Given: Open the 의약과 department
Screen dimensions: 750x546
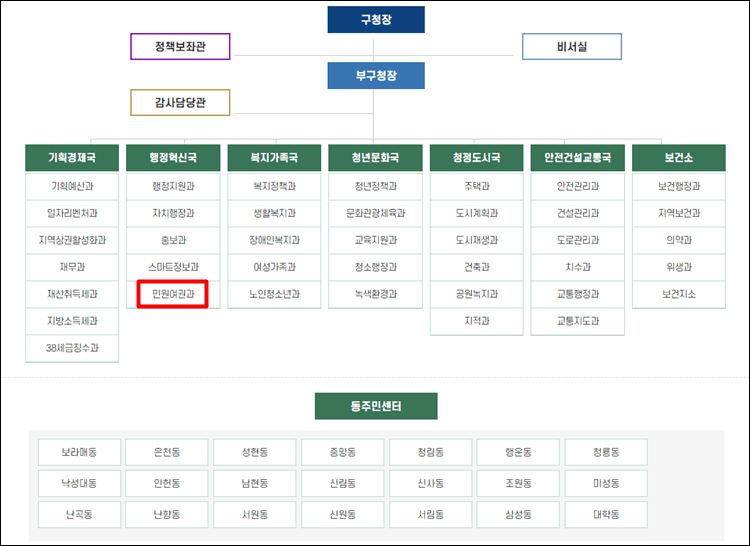Looking at the screenshot, I should tap(679, 240).
